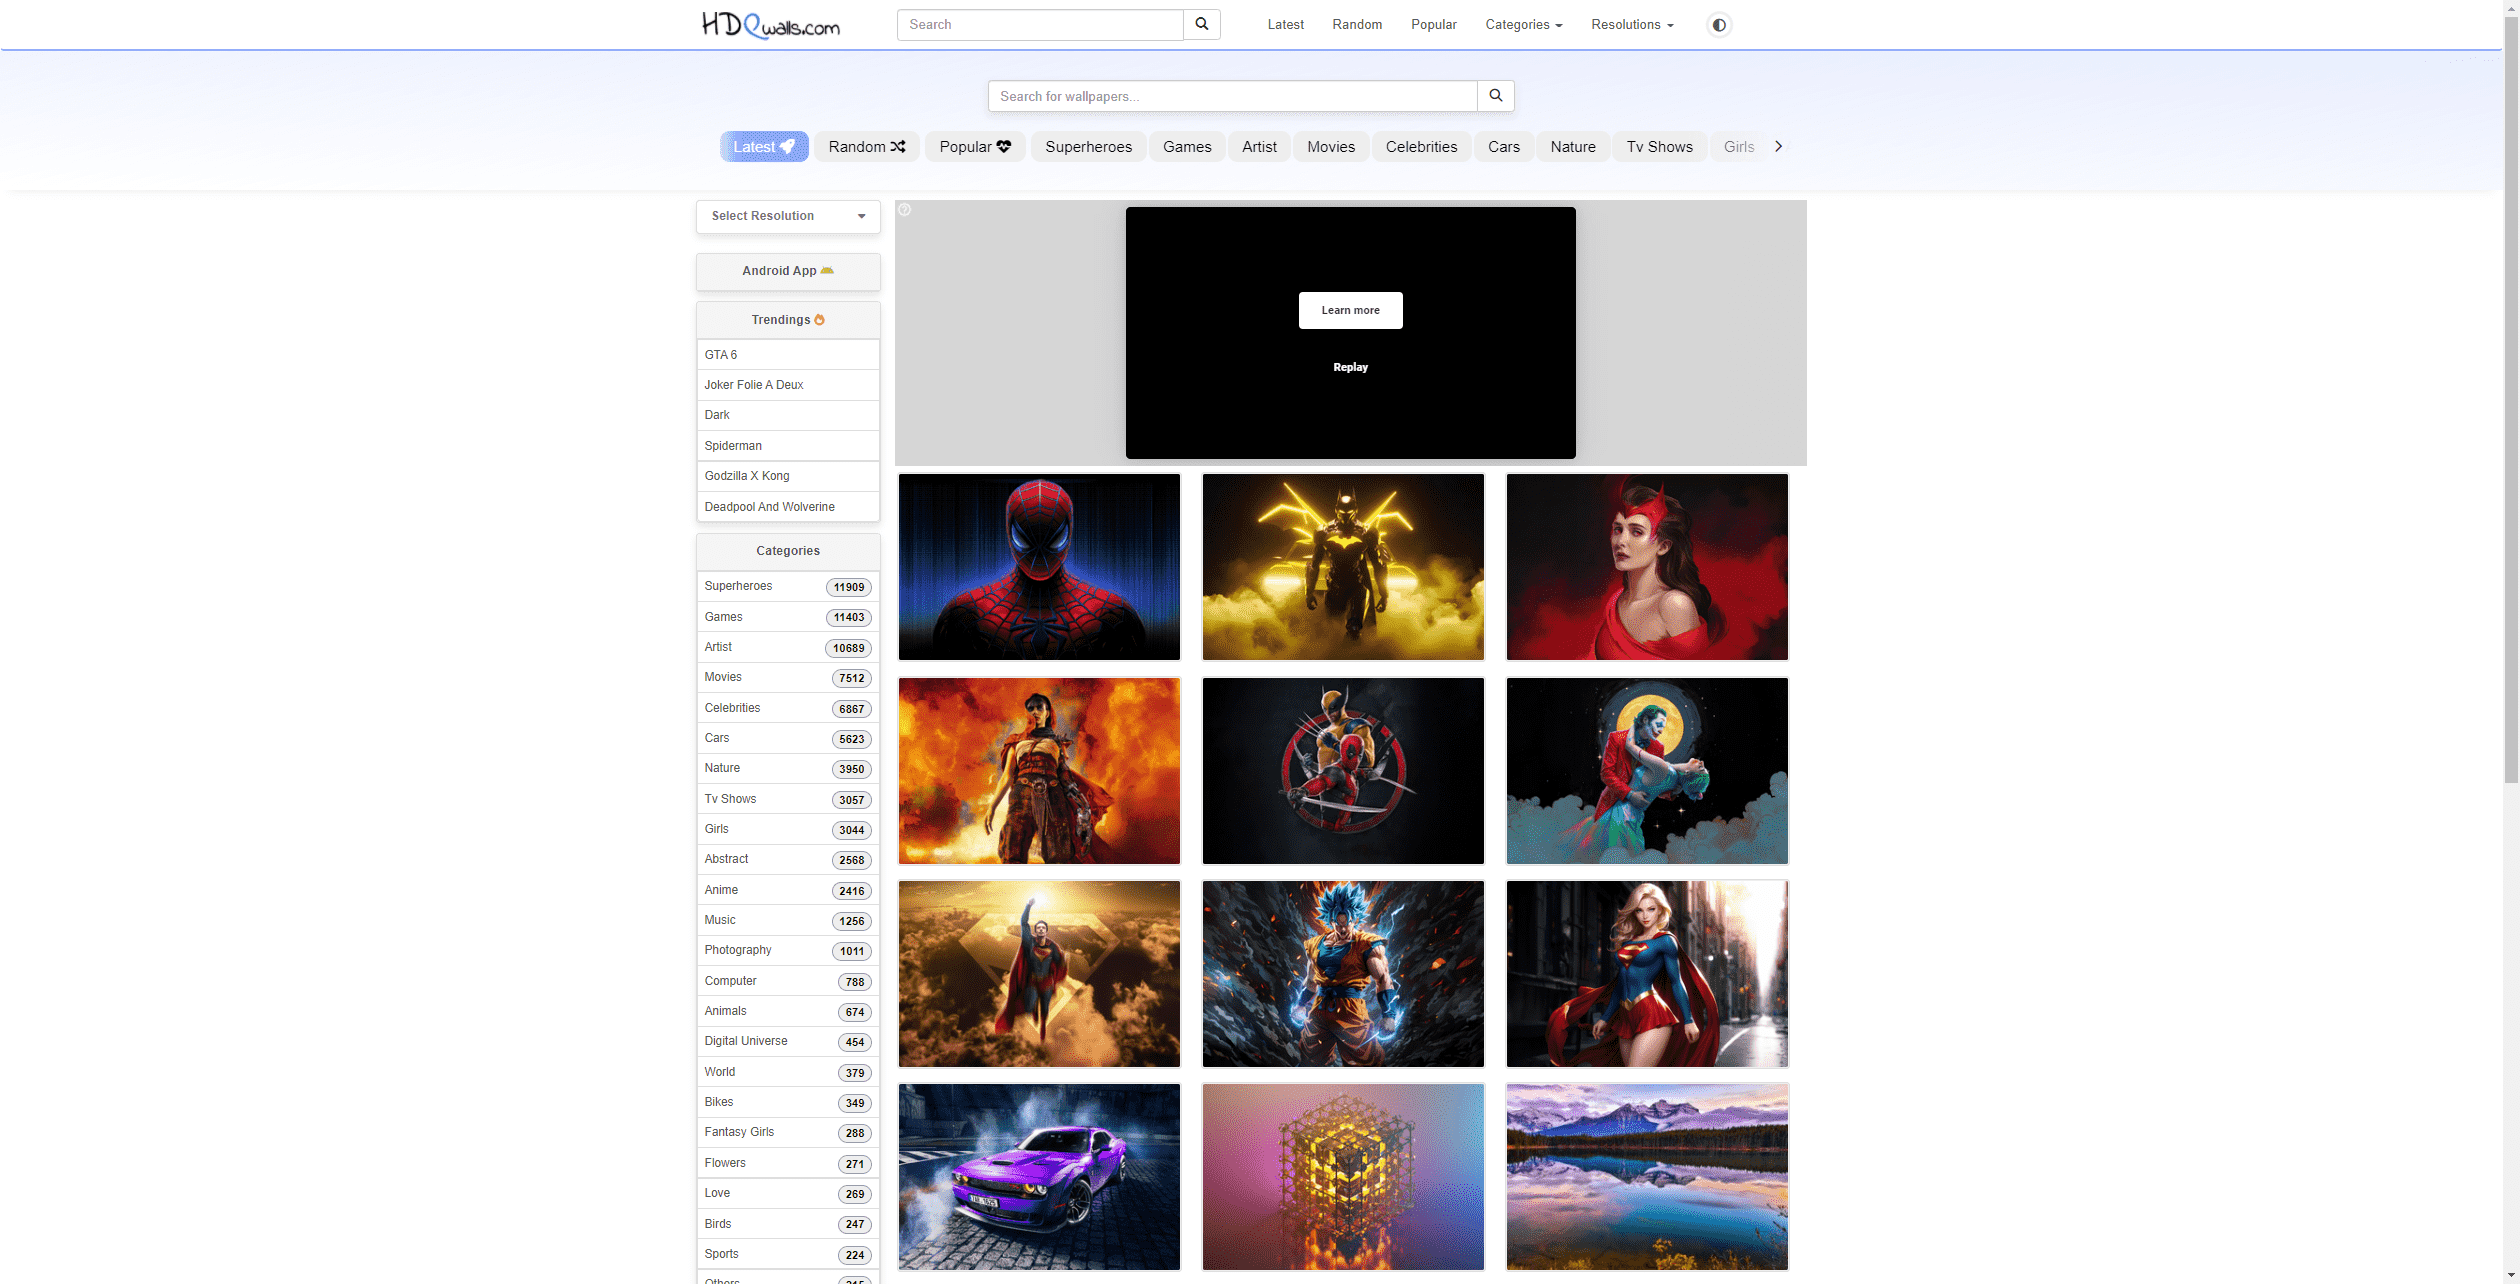Click the search magnifier icon
This screenshot has width=2520, height=1284.
coord(1202,23)
